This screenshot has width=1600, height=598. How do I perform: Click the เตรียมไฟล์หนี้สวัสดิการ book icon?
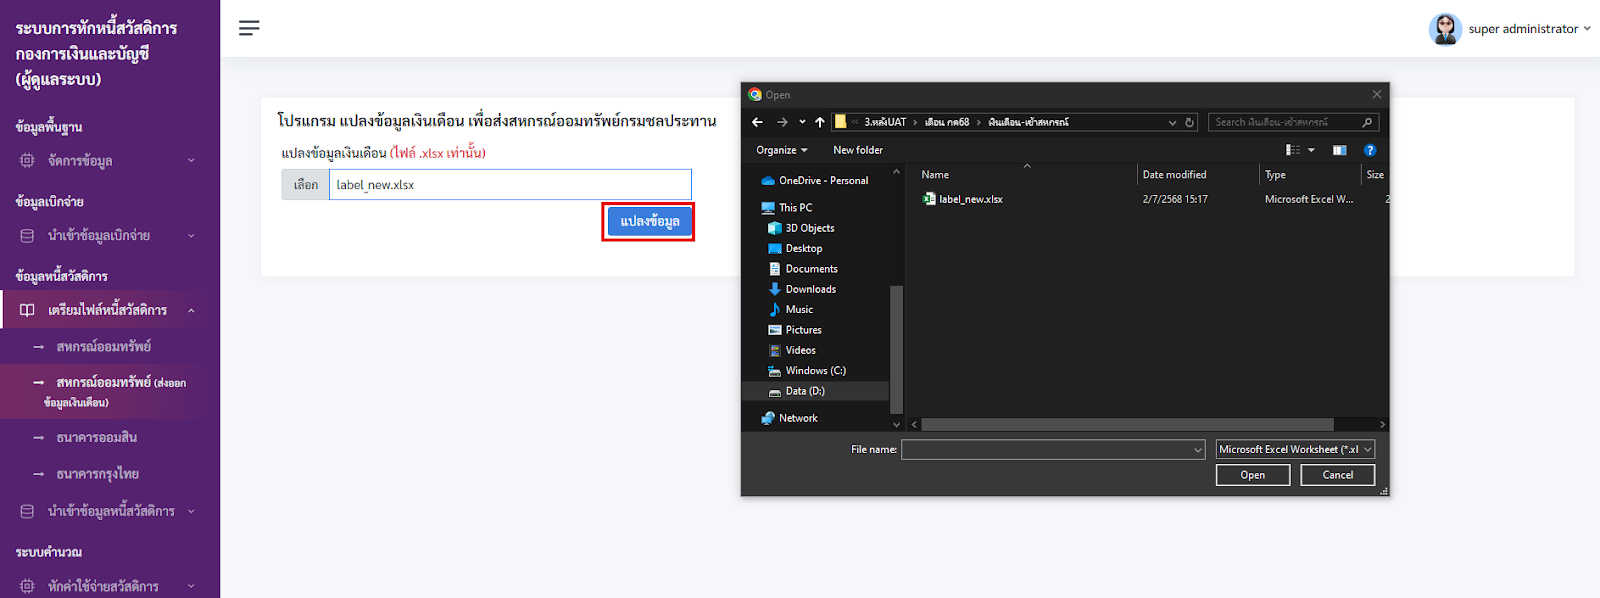[x=27, y=310]
